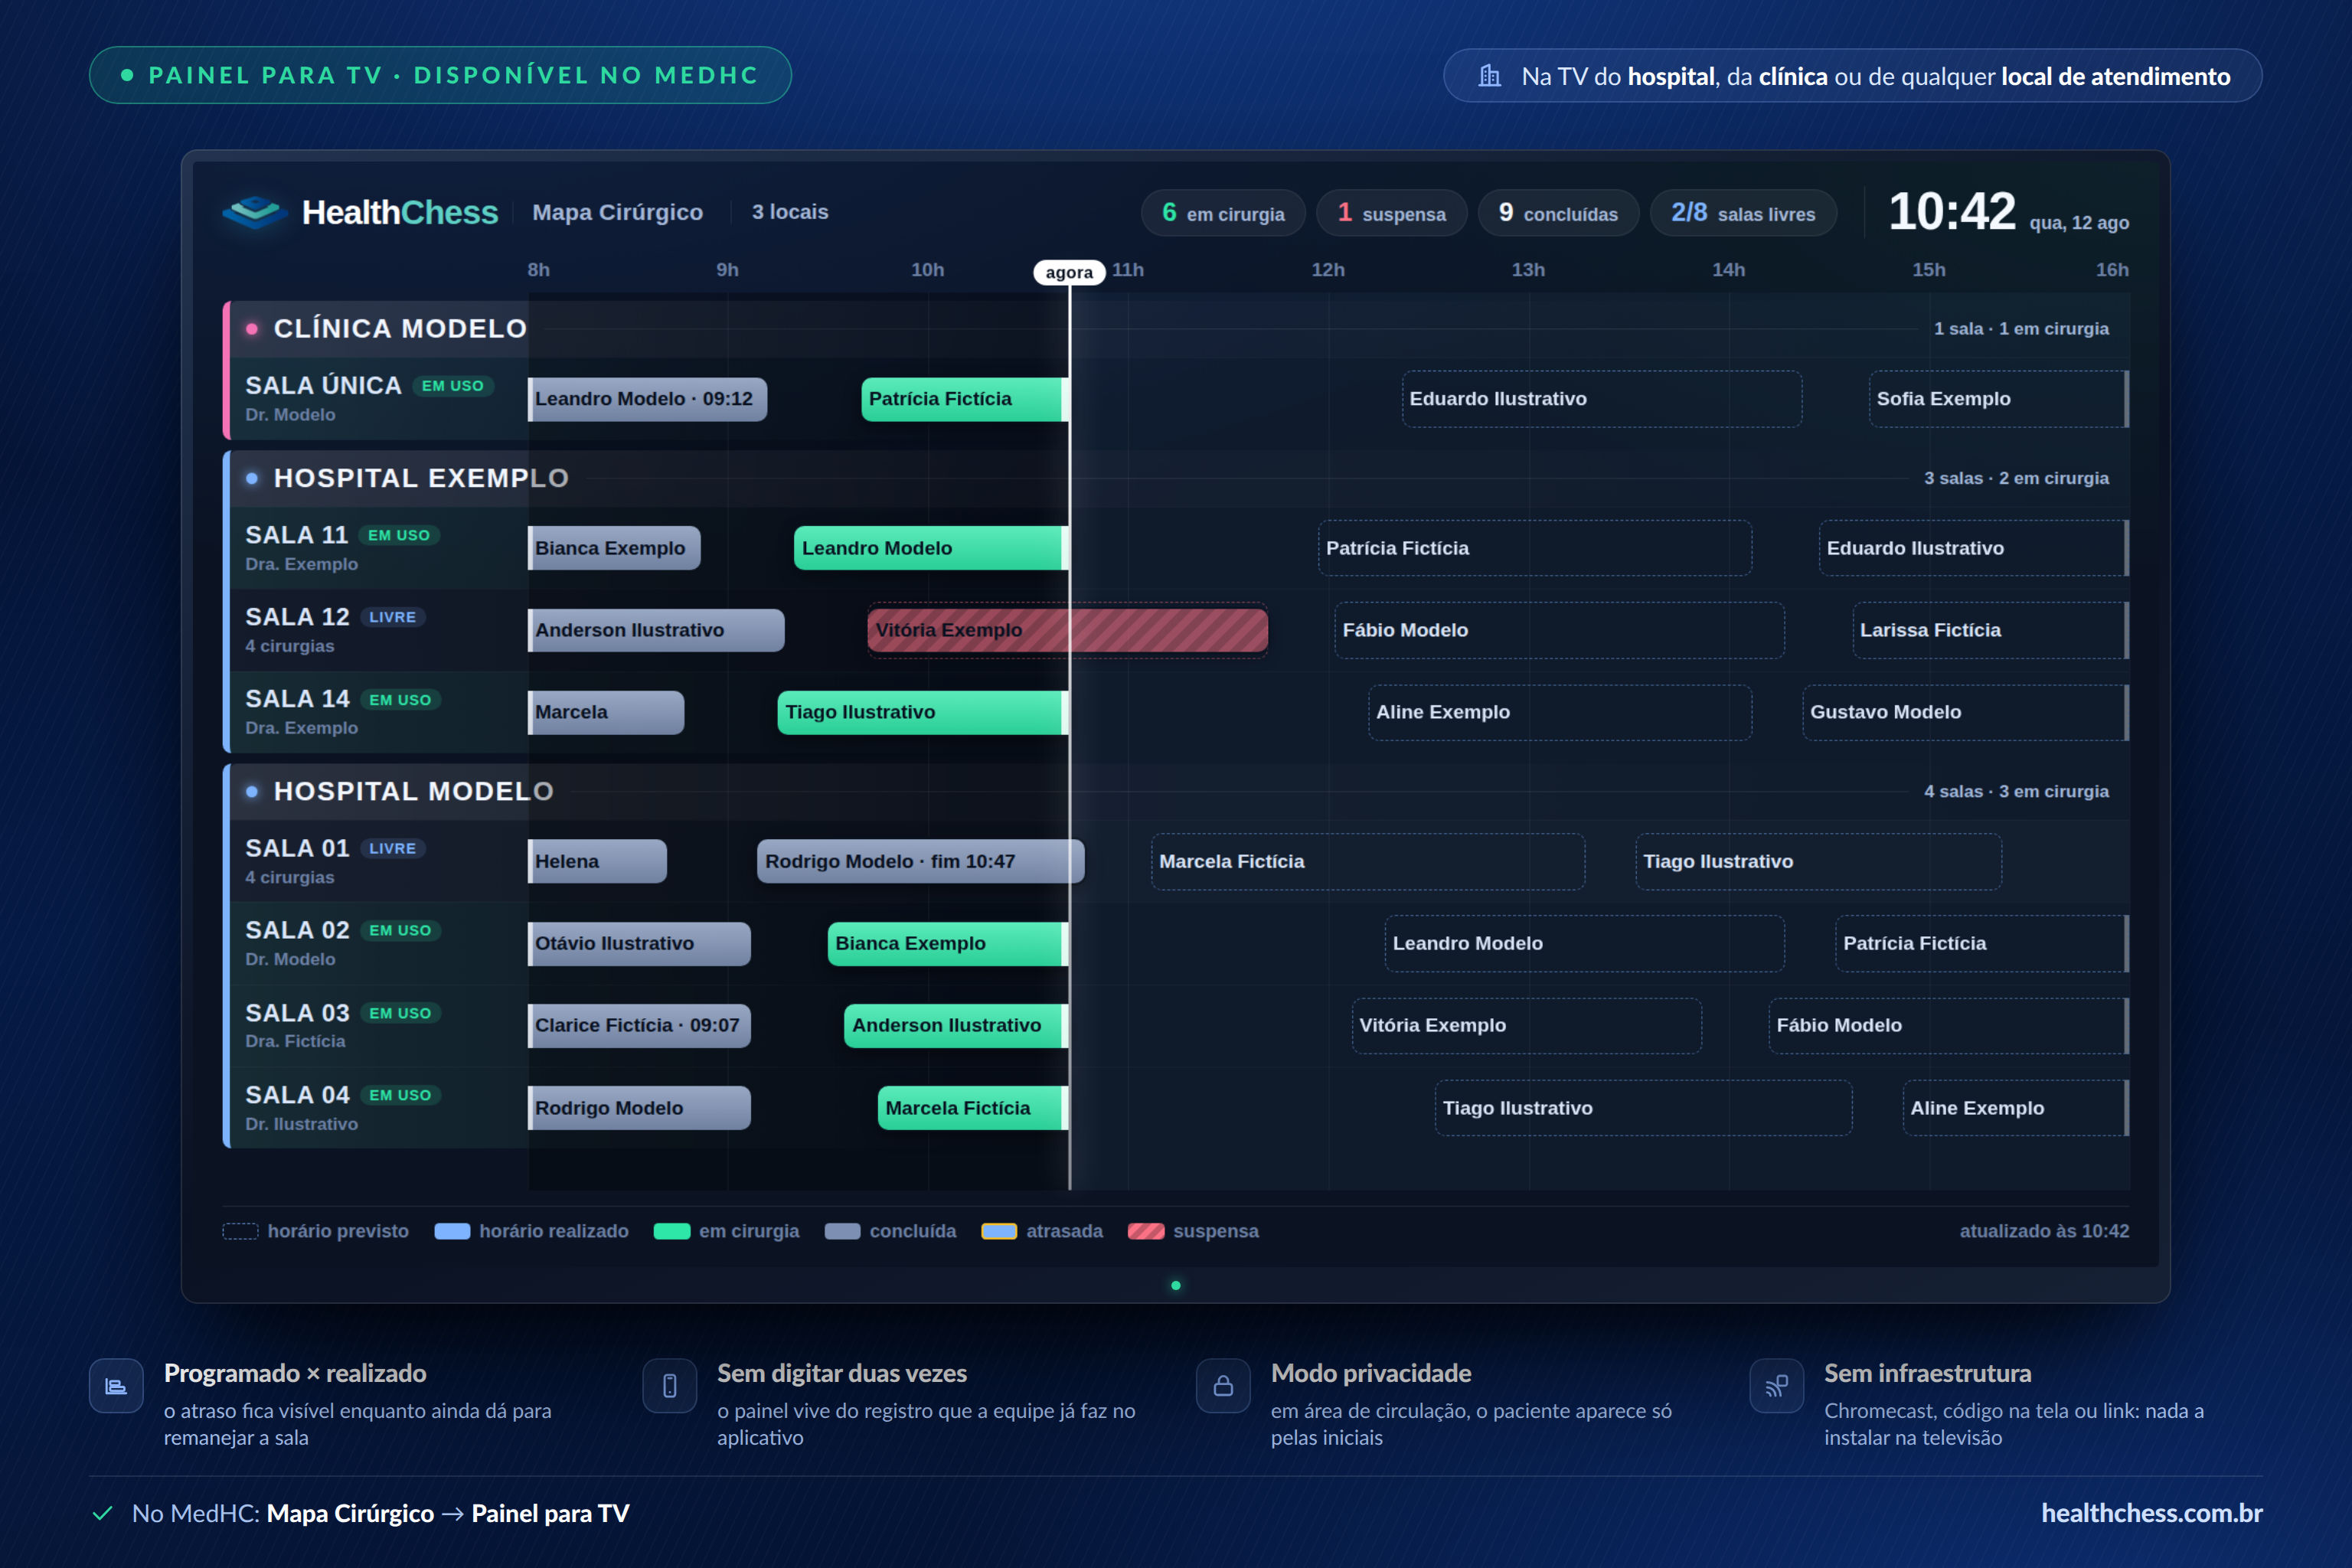Click the EM USO badge on Sala 11
The image size is (2352, 1568).
pyautogui.click(x=399, y=536)
